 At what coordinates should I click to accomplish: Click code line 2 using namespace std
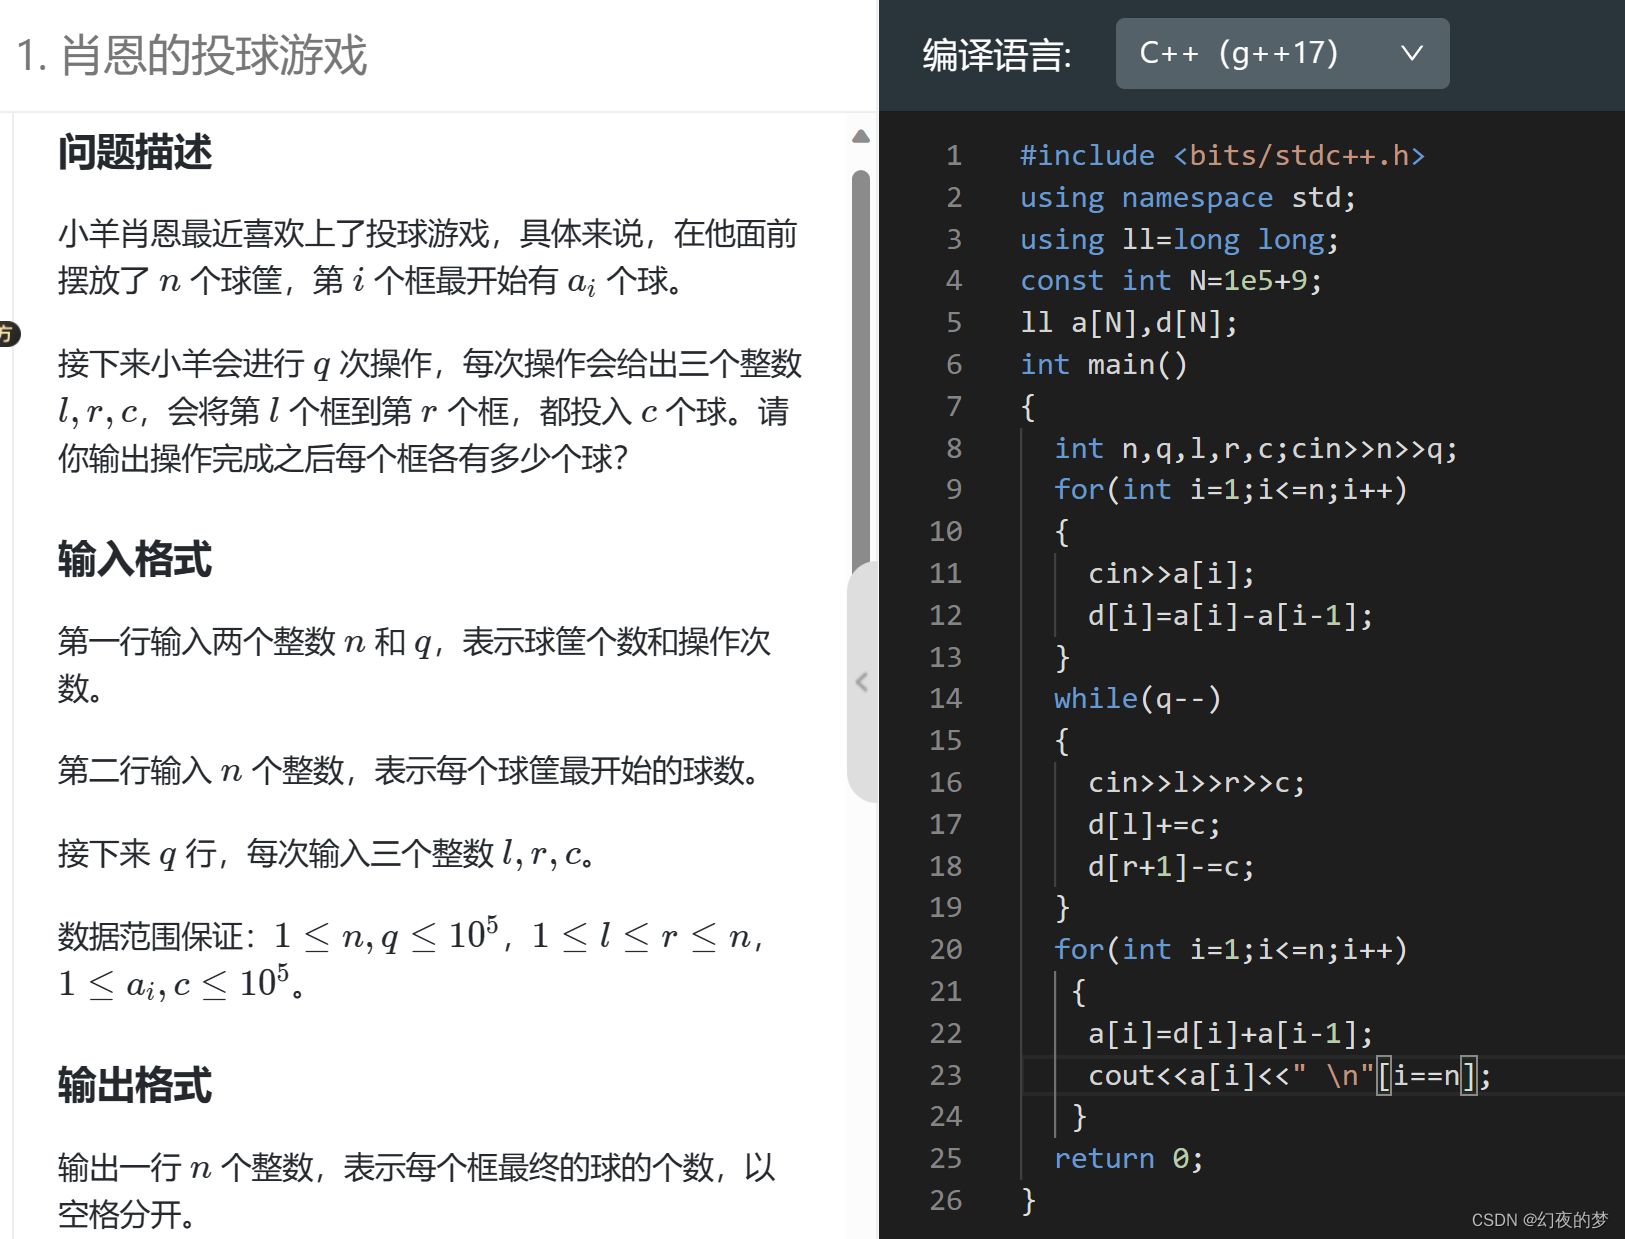click(x=1187, y=198)
